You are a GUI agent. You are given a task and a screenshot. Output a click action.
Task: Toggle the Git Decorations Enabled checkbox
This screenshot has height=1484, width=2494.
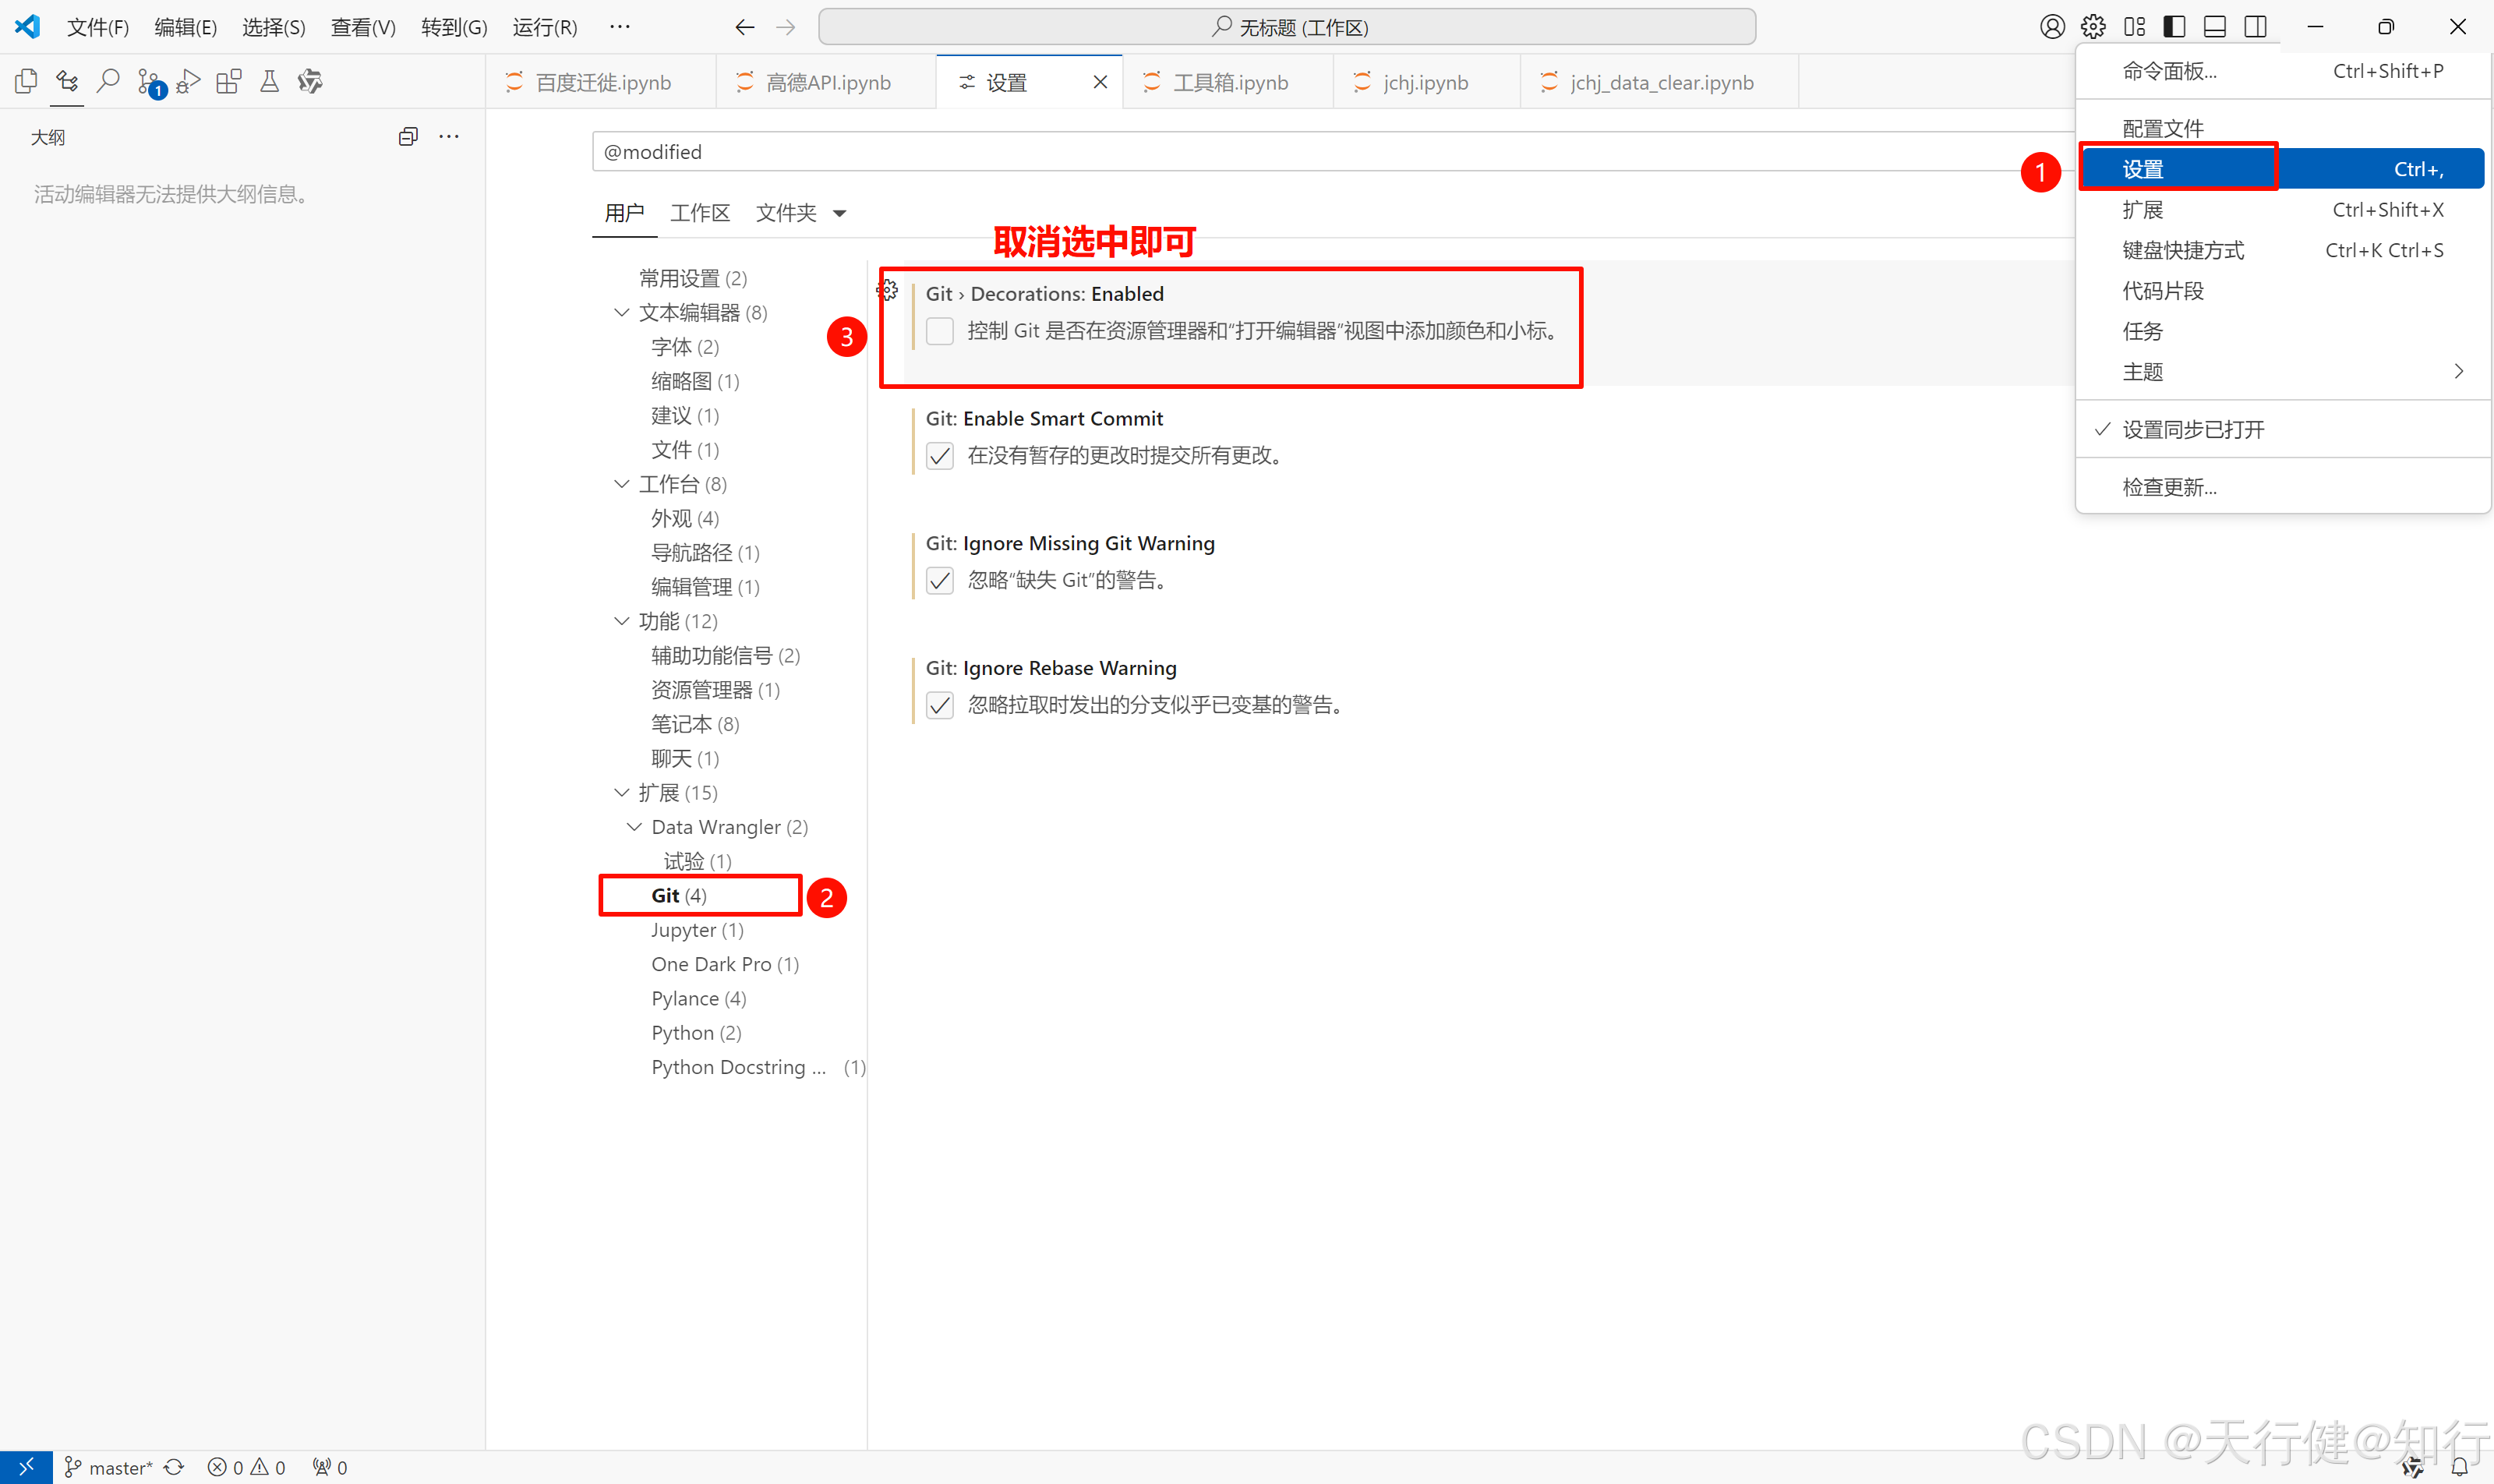pos(939,331)
